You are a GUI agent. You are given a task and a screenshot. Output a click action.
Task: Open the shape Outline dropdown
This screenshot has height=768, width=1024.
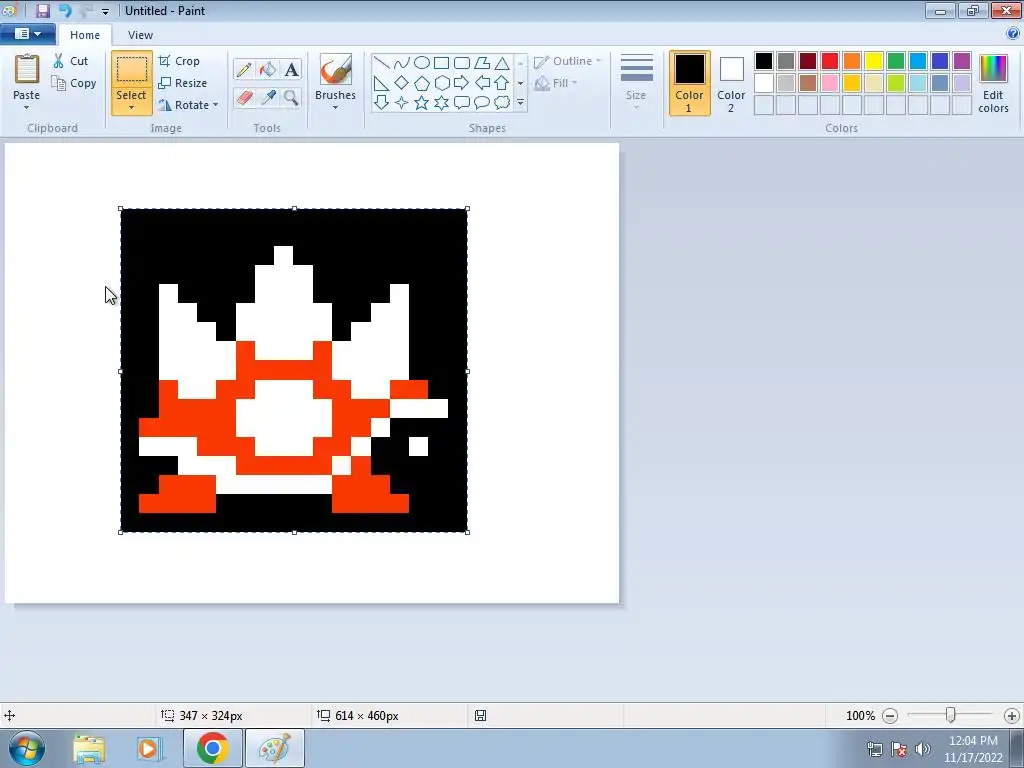click(x=567, y=61)
